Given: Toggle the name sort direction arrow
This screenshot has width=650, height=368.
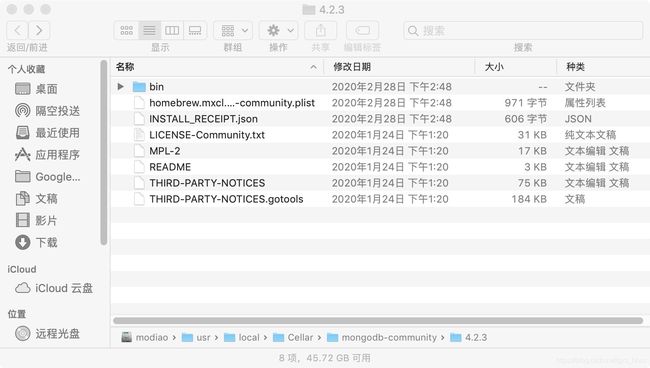Looking at the screenshot, I should (x=314, y=67).
